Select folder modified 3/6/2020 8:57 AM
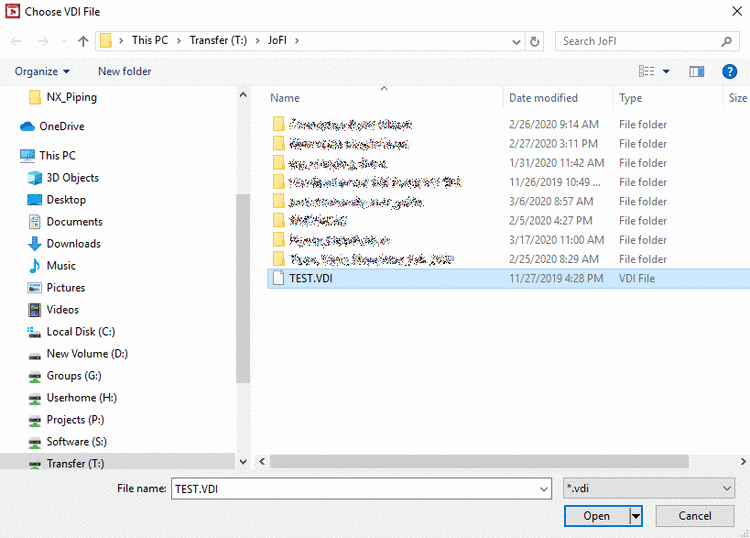Viewport: 750px width, 538px height. [508, 201]
